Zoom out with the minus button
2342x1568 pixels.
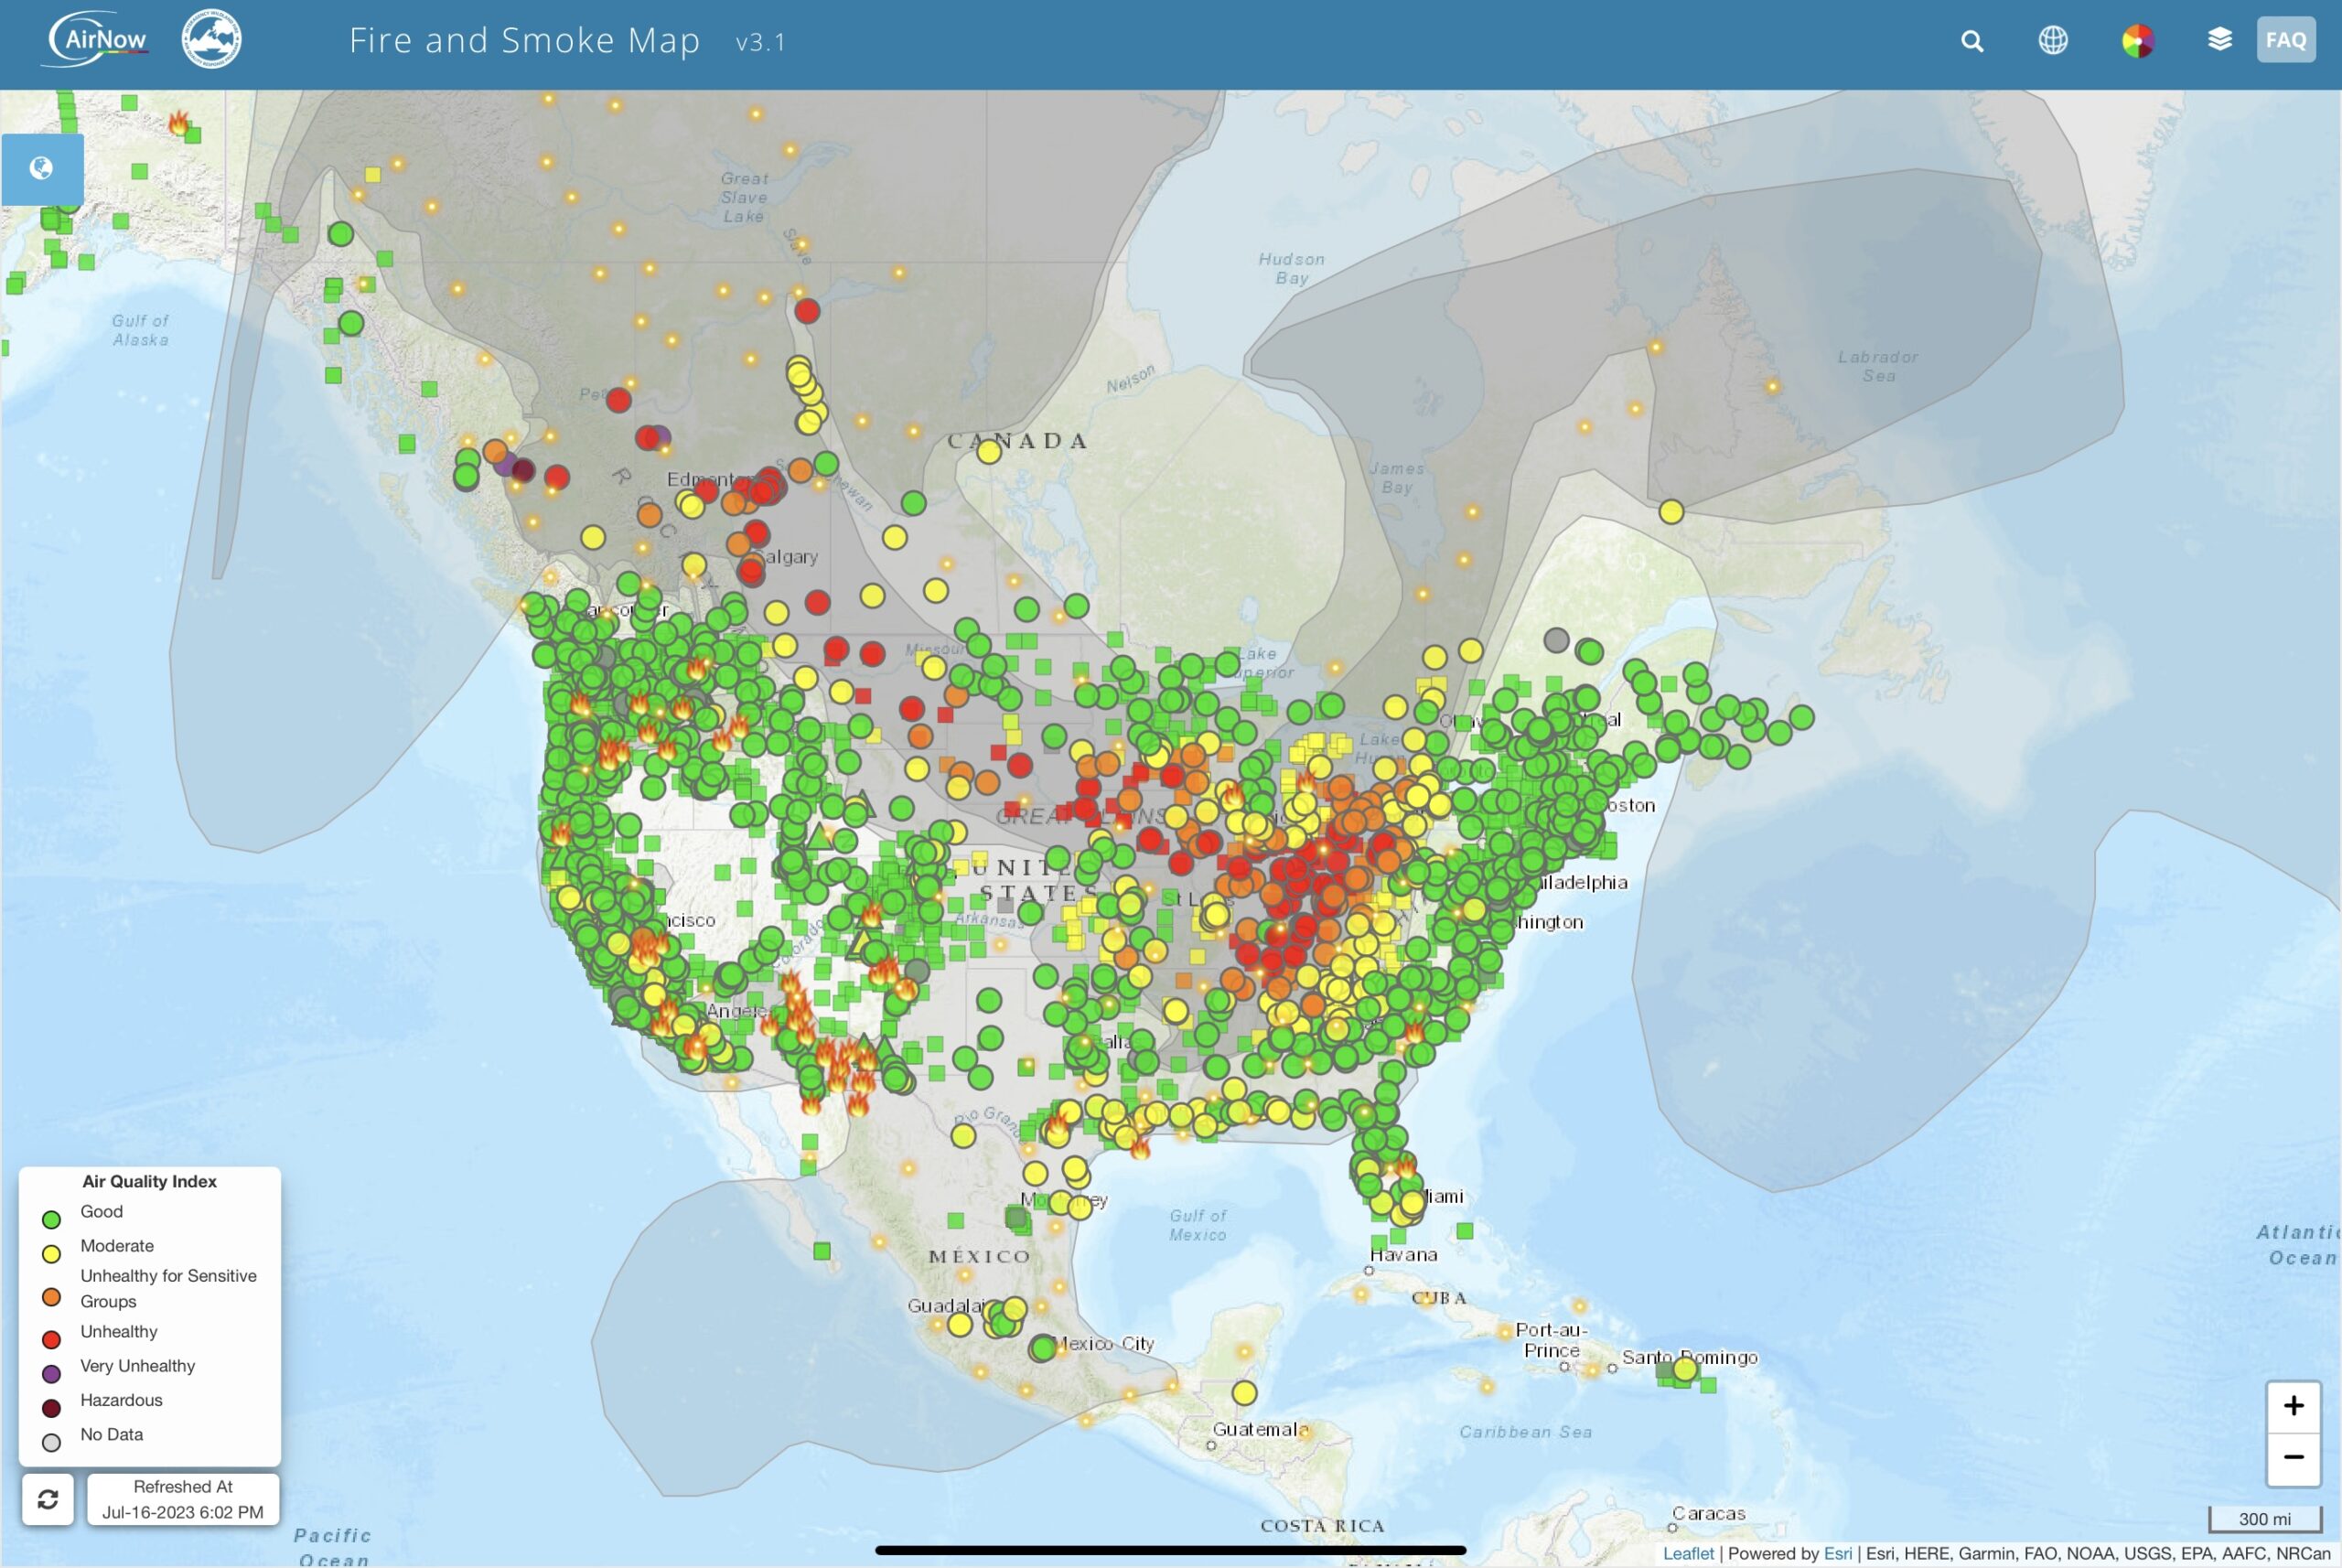pyautogui.click(x=2293, y=1457)
